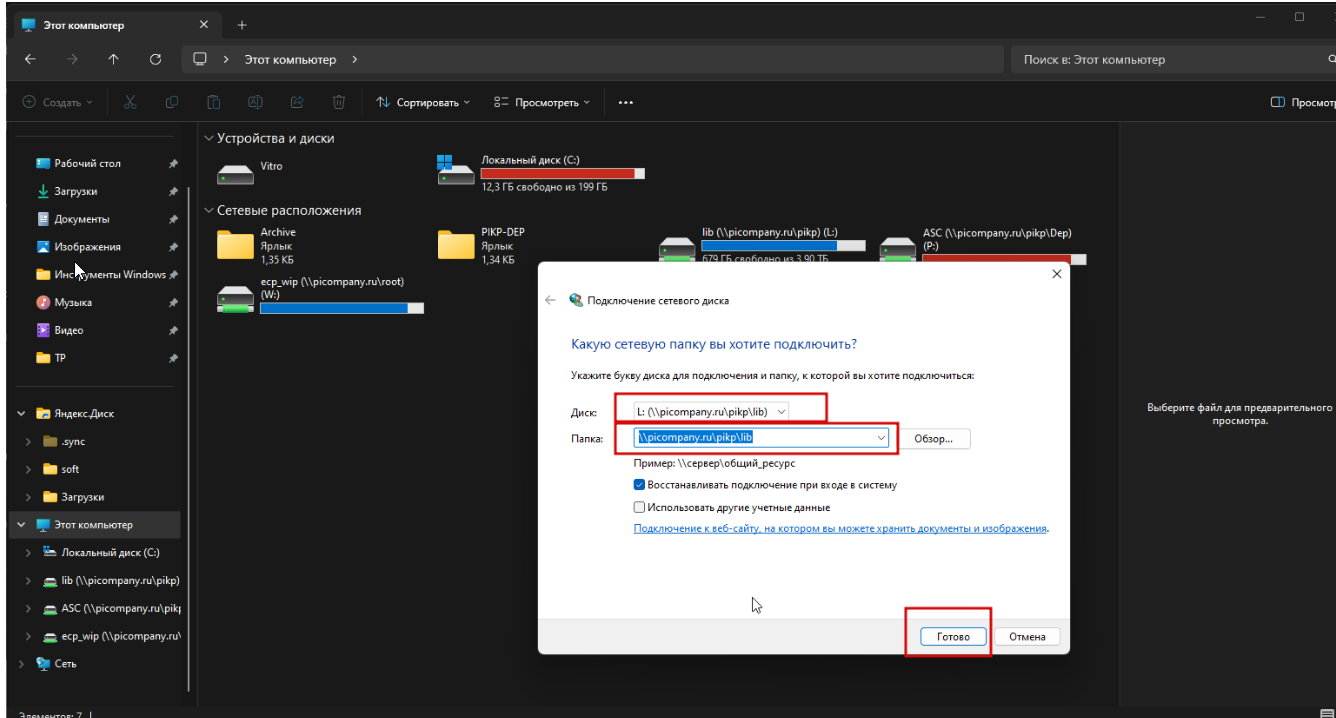Click the Refresh icon next to address bar
This screenshot has height=718, width=1336.
155,60
